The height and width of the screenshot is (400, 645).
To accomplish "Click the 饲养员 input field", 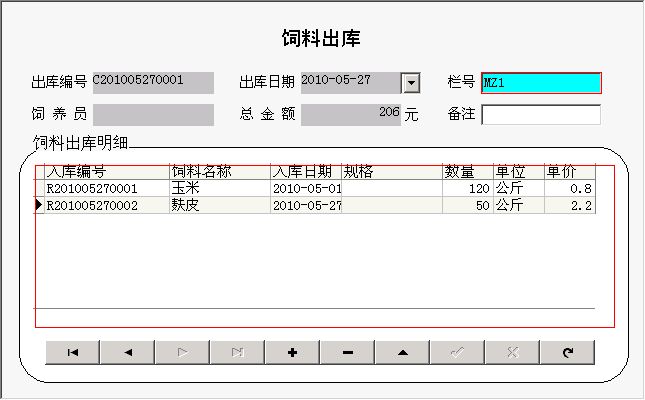I will tap(153, 115).
